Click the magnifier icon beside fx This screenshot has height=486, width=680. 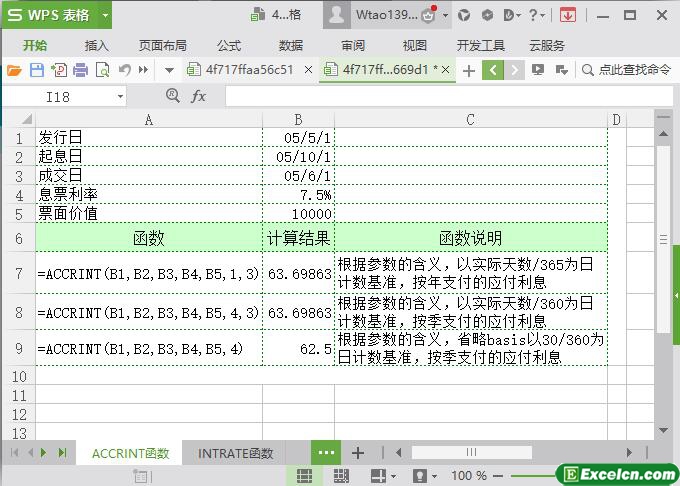pyautogui.click(x=173, y=96)
